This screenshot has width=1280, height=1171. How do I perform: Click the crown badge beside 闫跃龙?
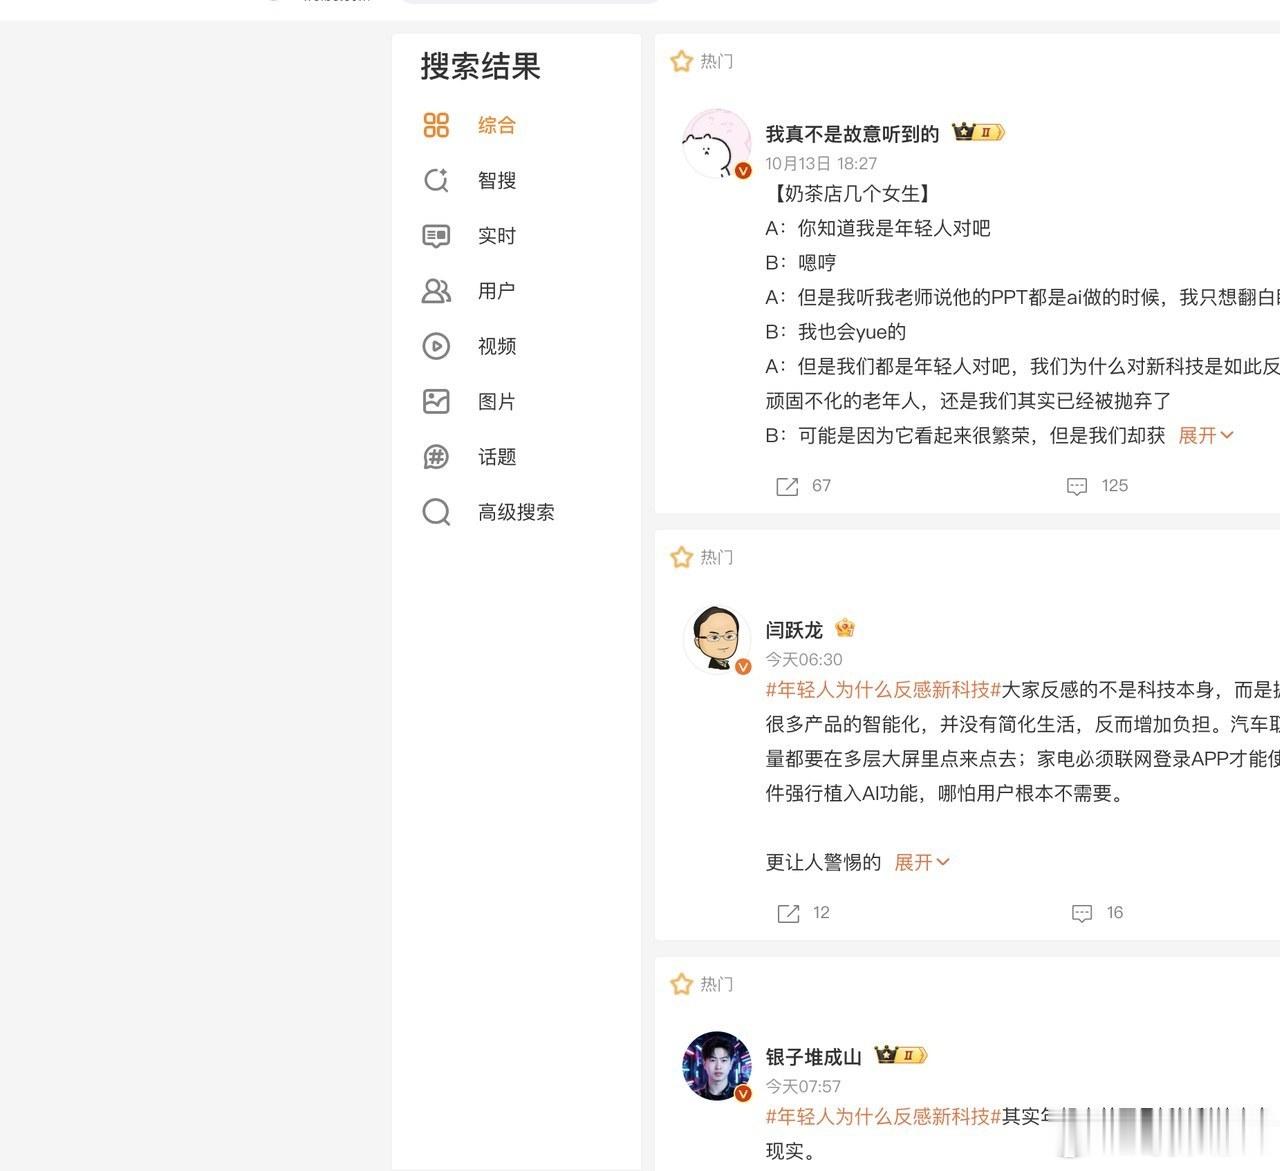point(845,628)
